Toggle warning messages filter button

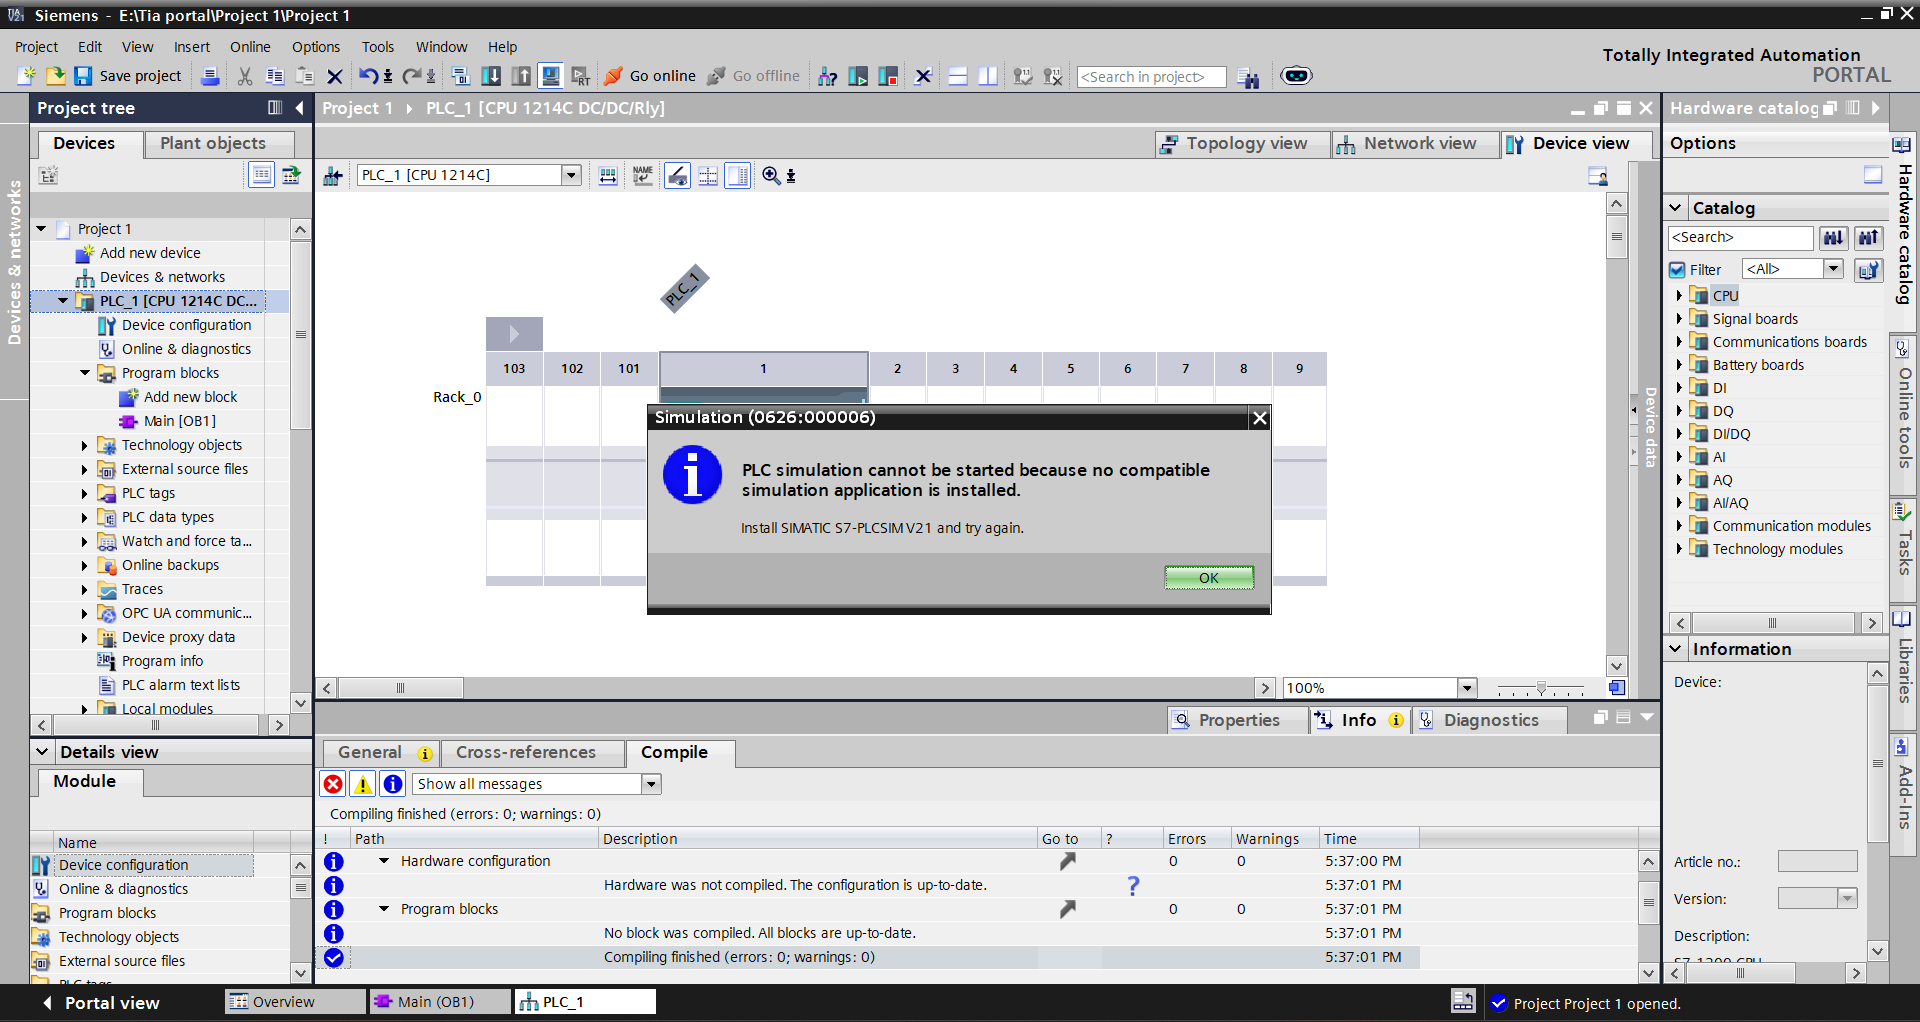[x=363, y=784]
